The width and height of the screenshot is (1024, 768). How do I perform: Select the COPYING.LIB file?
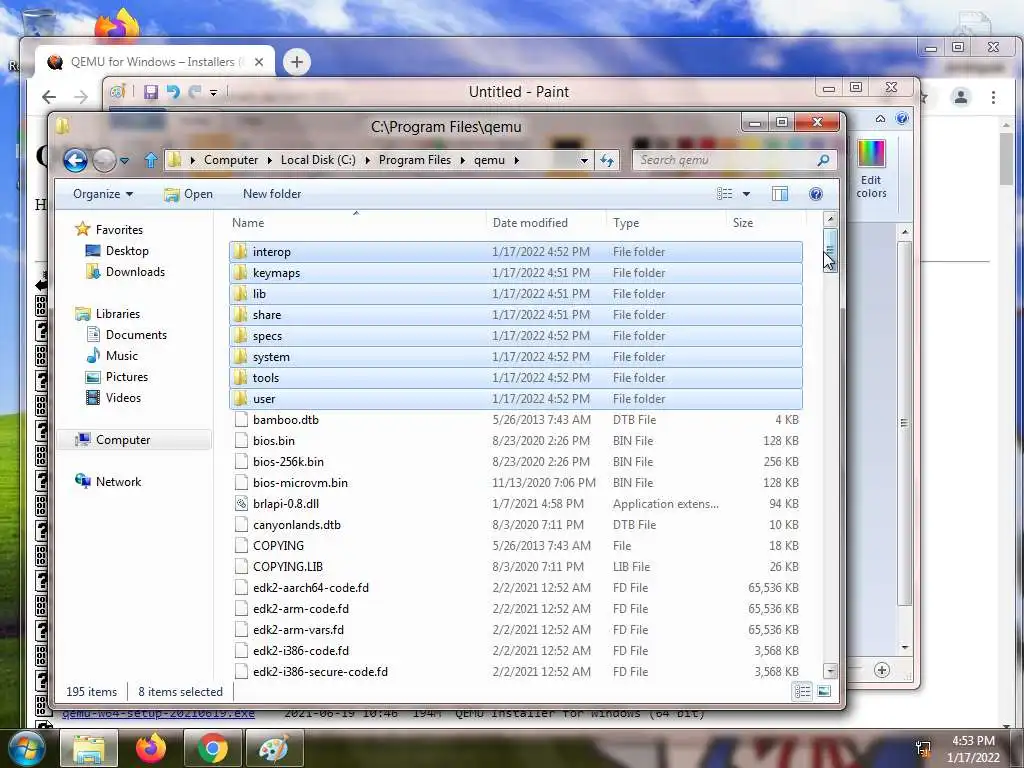pos(516,567)
